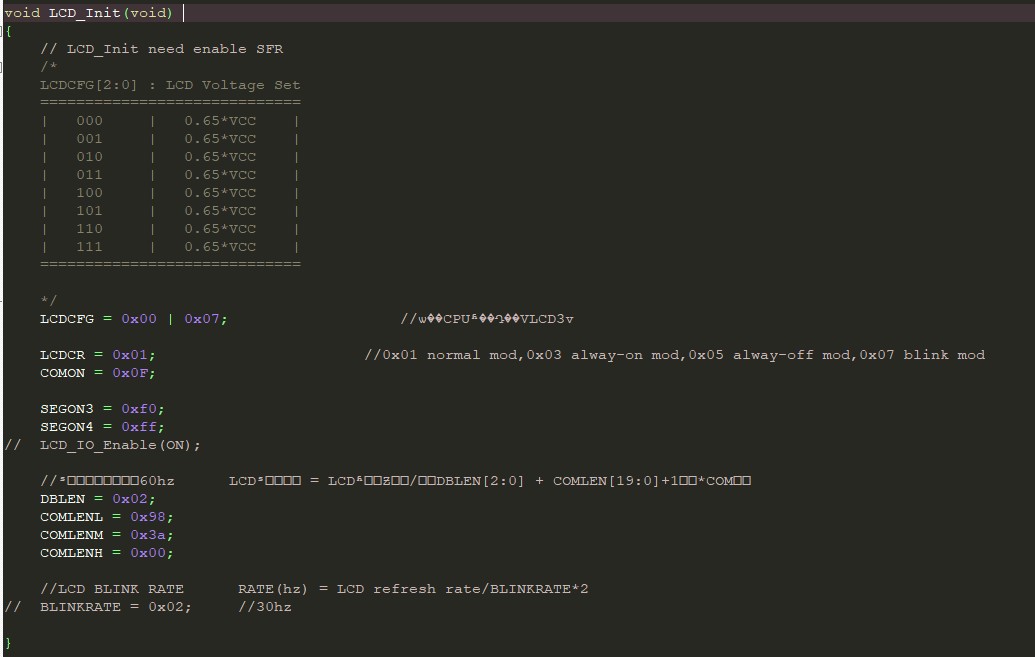Viewport: 1035px width, 657px height.
Task: Click the '//30hz' comment
Action: pyautogui.click(x=265, y=607)
